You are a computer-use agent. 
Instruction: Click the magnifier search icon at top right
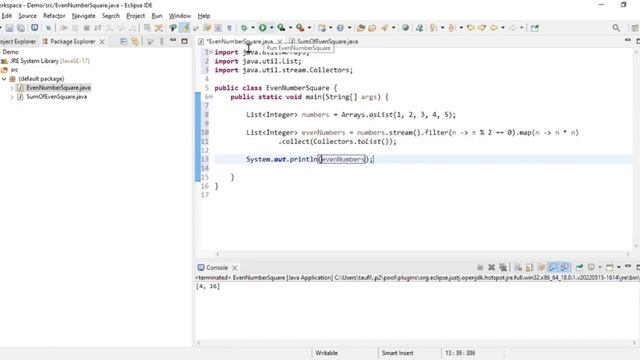pyautogui.click(x=616, y=28)
